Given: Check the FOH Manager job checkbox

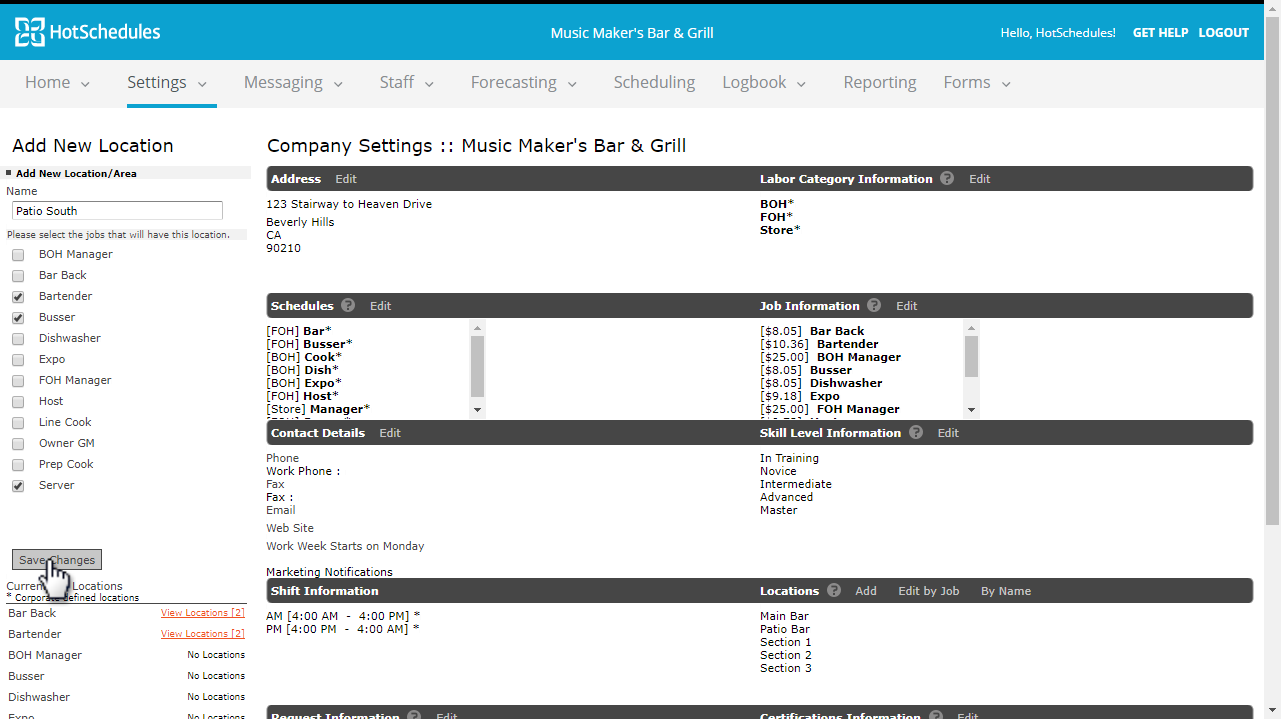Looking at the screenshot, I should (18, 381).
